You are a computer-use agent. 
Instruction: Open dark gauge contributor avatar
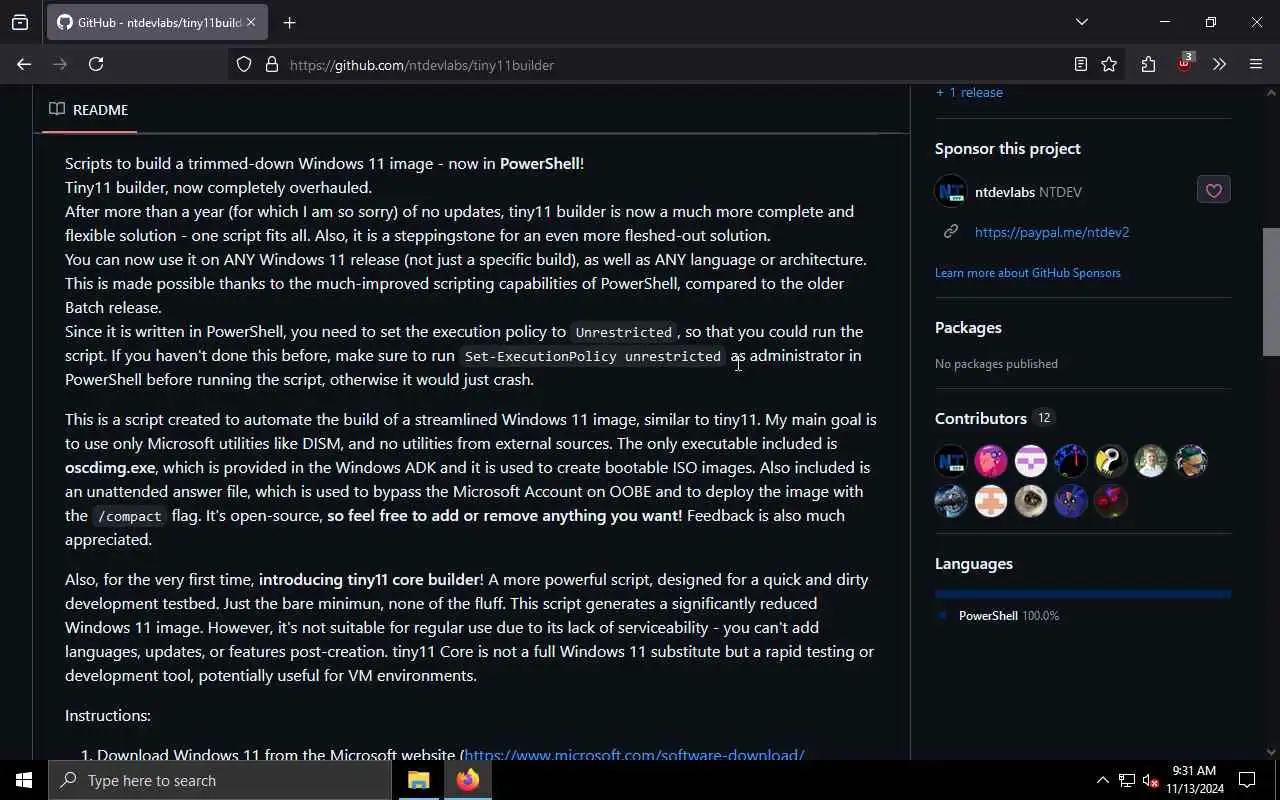1071,461
